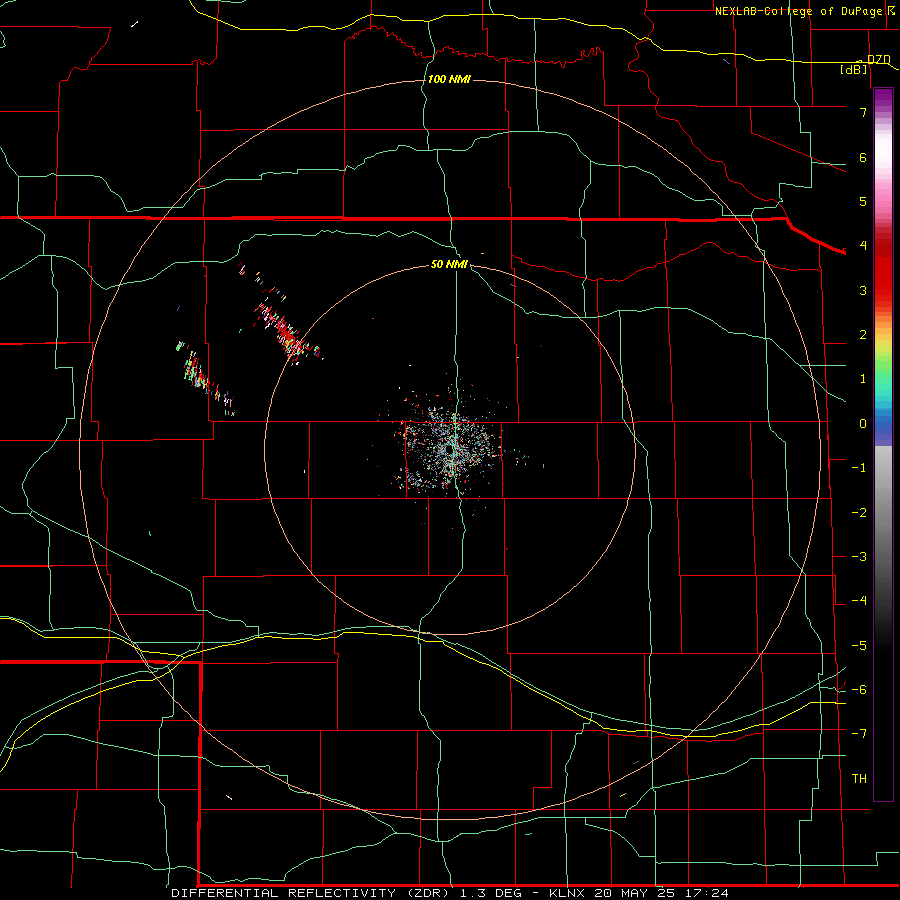Click the "-3" value on the color scale

pos(859,557)
